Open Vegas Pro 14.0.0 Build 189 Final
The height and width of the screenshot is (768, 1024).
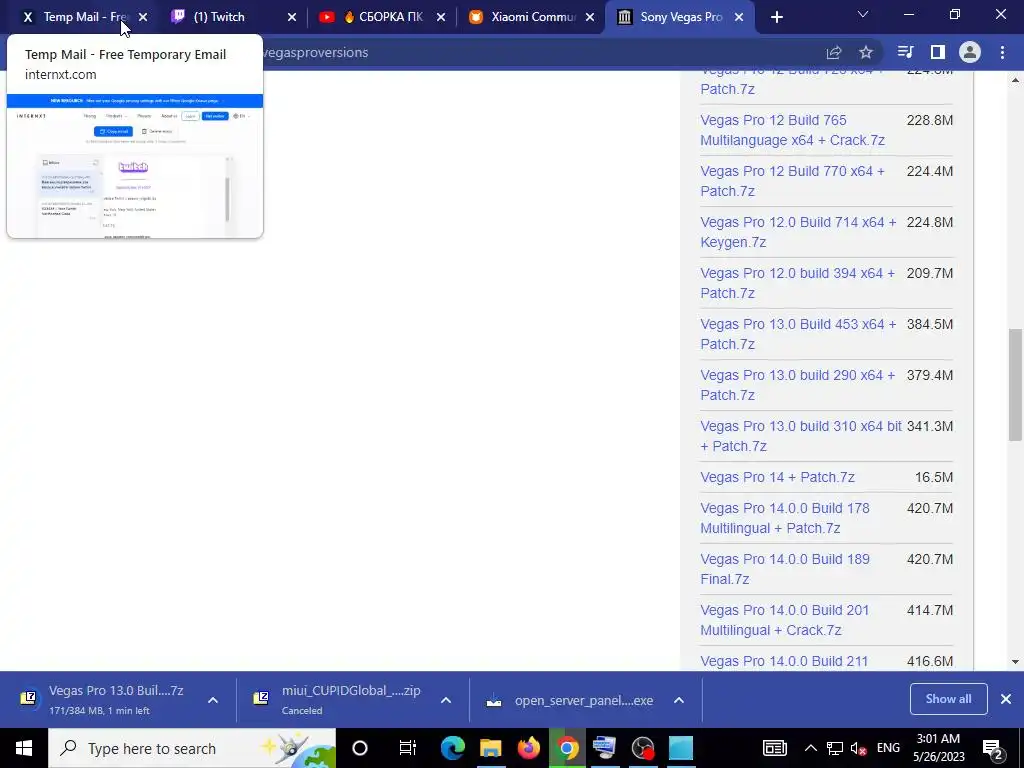[x=785, y=569]
